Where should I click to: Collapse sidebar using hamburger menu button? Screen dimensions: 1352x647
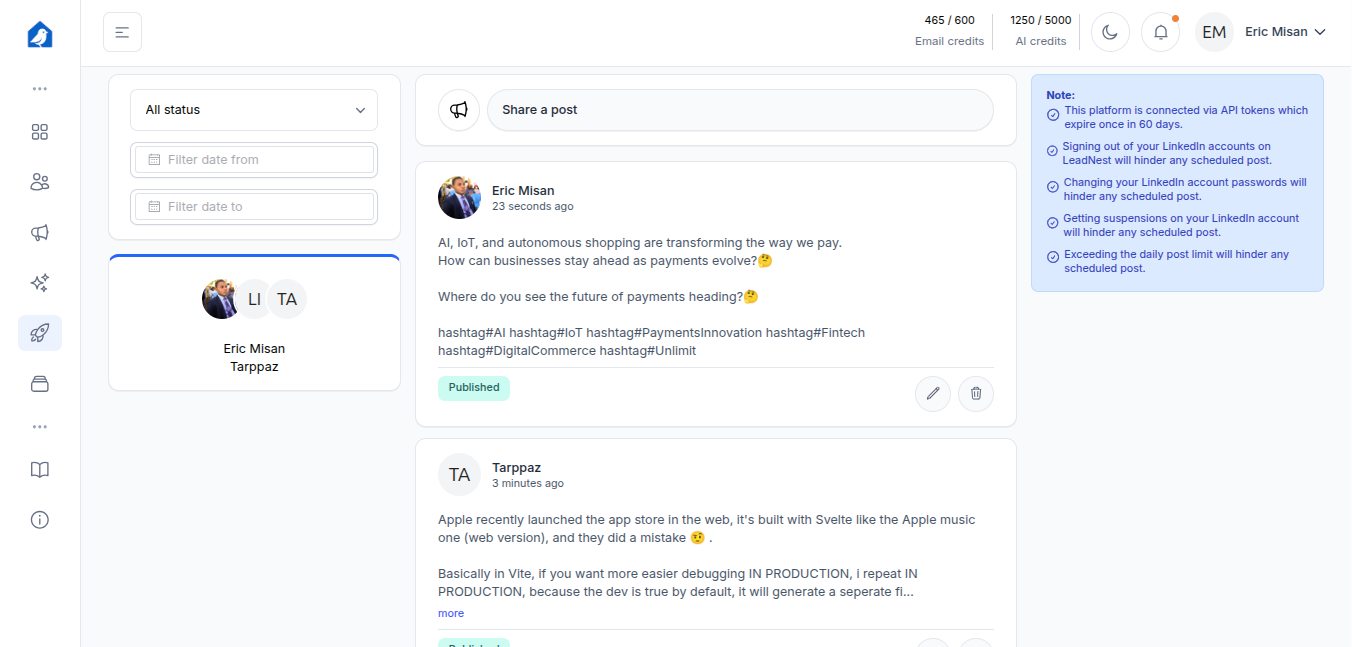pyautogui.click(x=122, y=32)
